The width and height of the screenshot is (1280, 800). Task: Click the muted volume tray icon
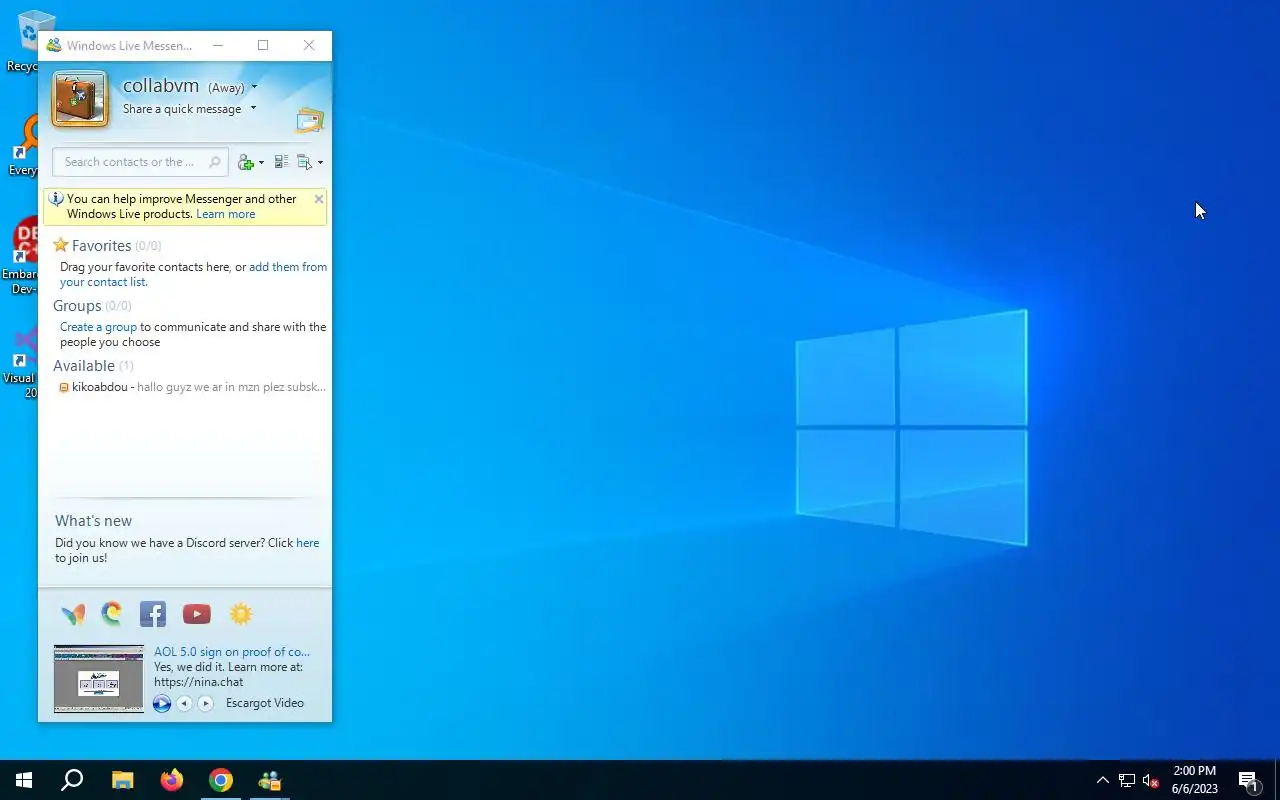tap(1150, 780)
